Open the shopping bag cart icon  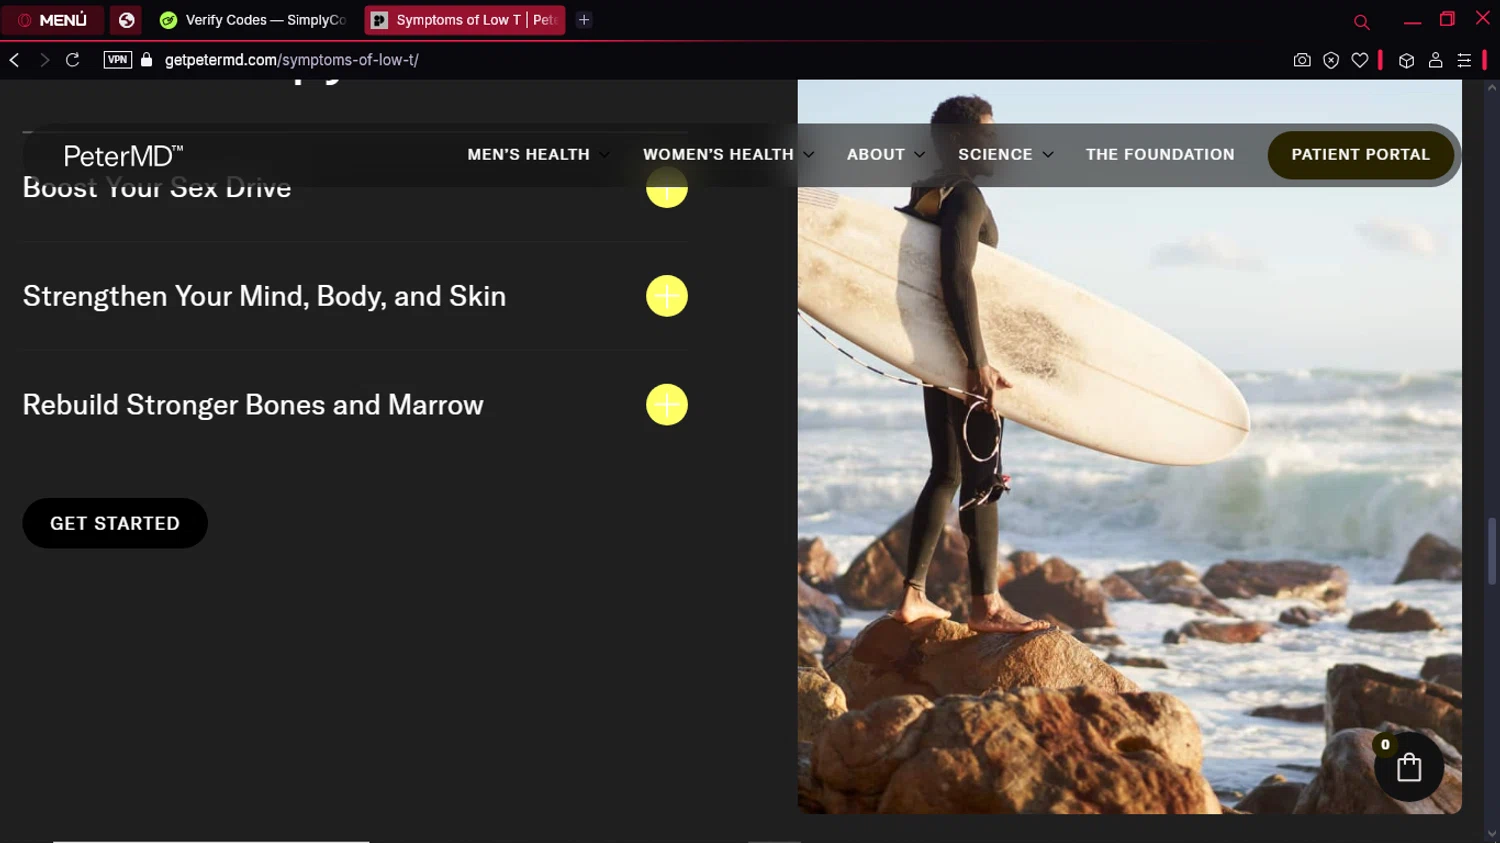(1409, 767)
